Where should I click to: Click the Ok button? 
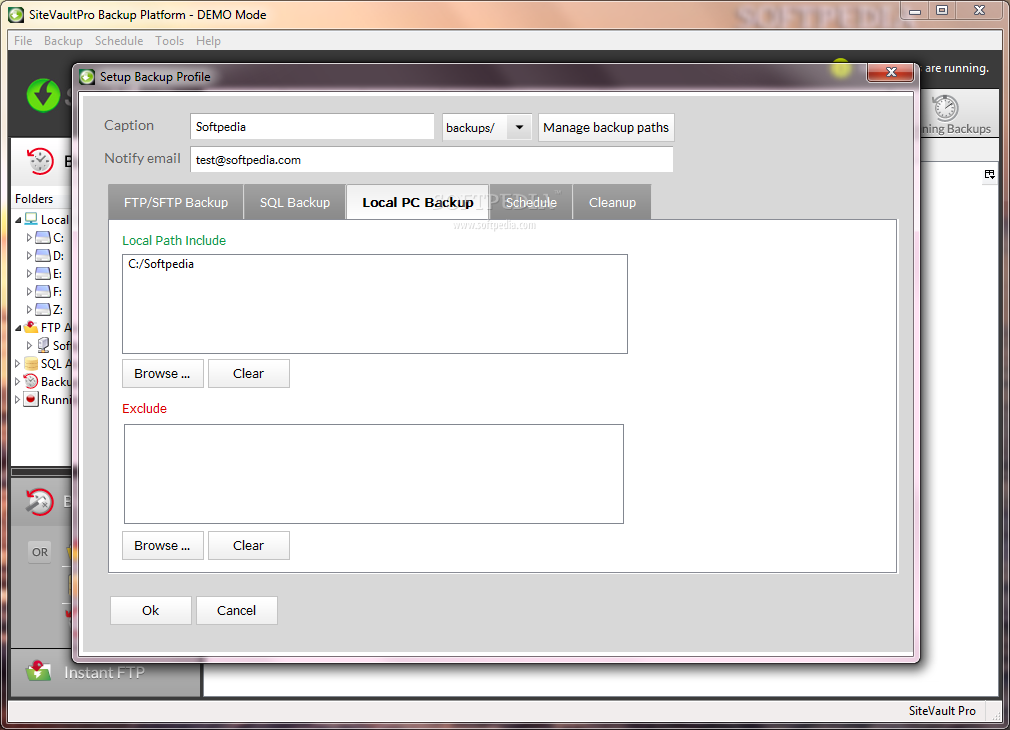coord(151,610)
